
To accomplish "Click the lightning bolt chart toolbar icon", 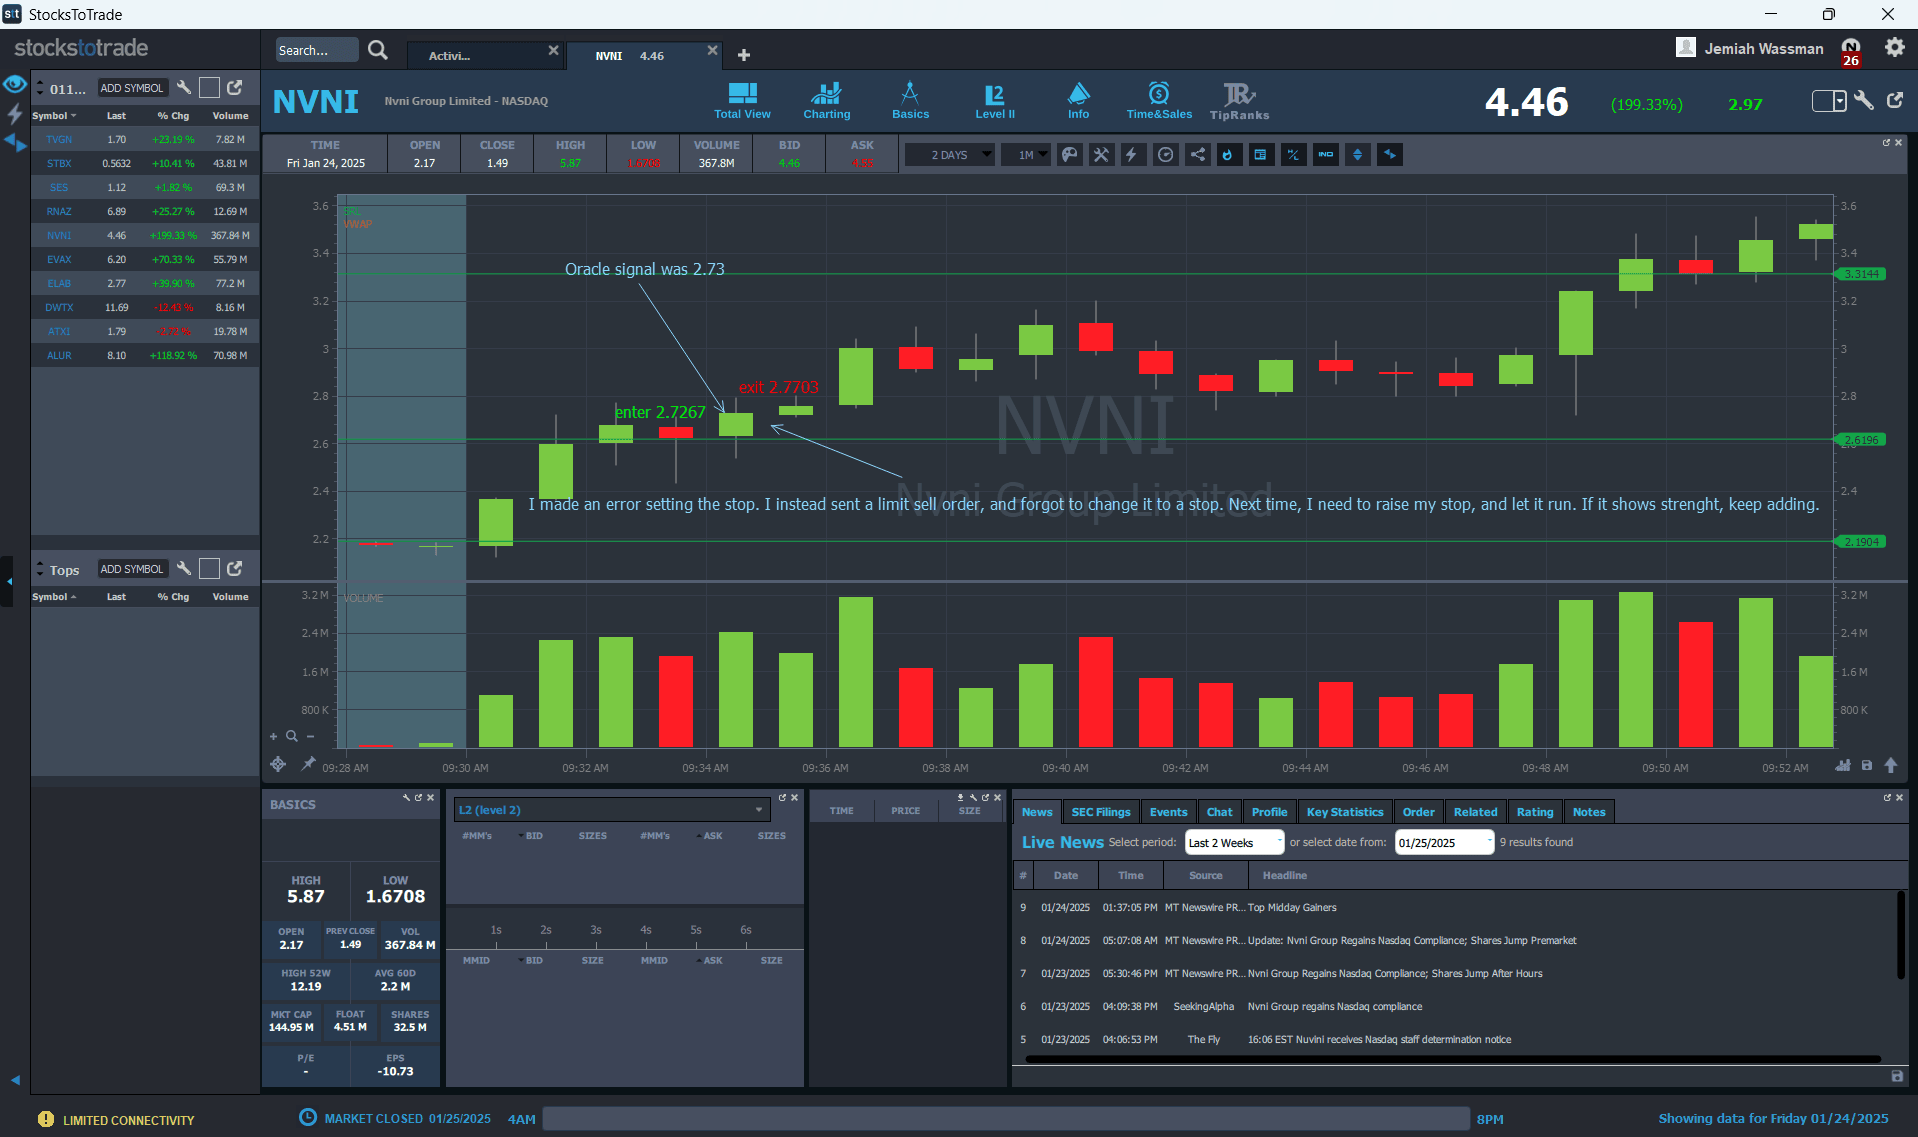I will coord(1132,155).
